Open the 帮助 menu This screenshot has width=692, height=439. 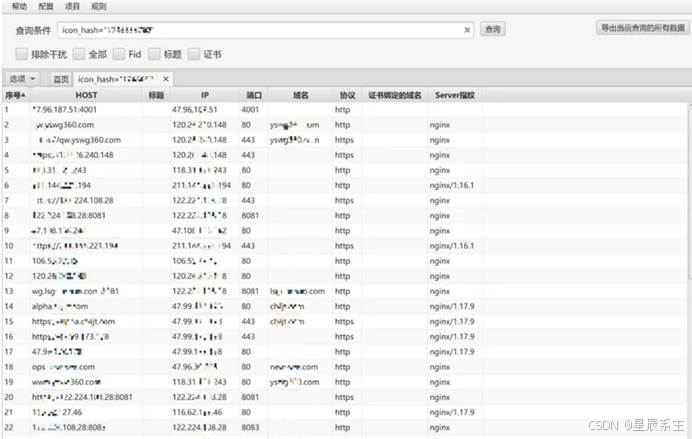pyautogui.click(x=19, y=6)
